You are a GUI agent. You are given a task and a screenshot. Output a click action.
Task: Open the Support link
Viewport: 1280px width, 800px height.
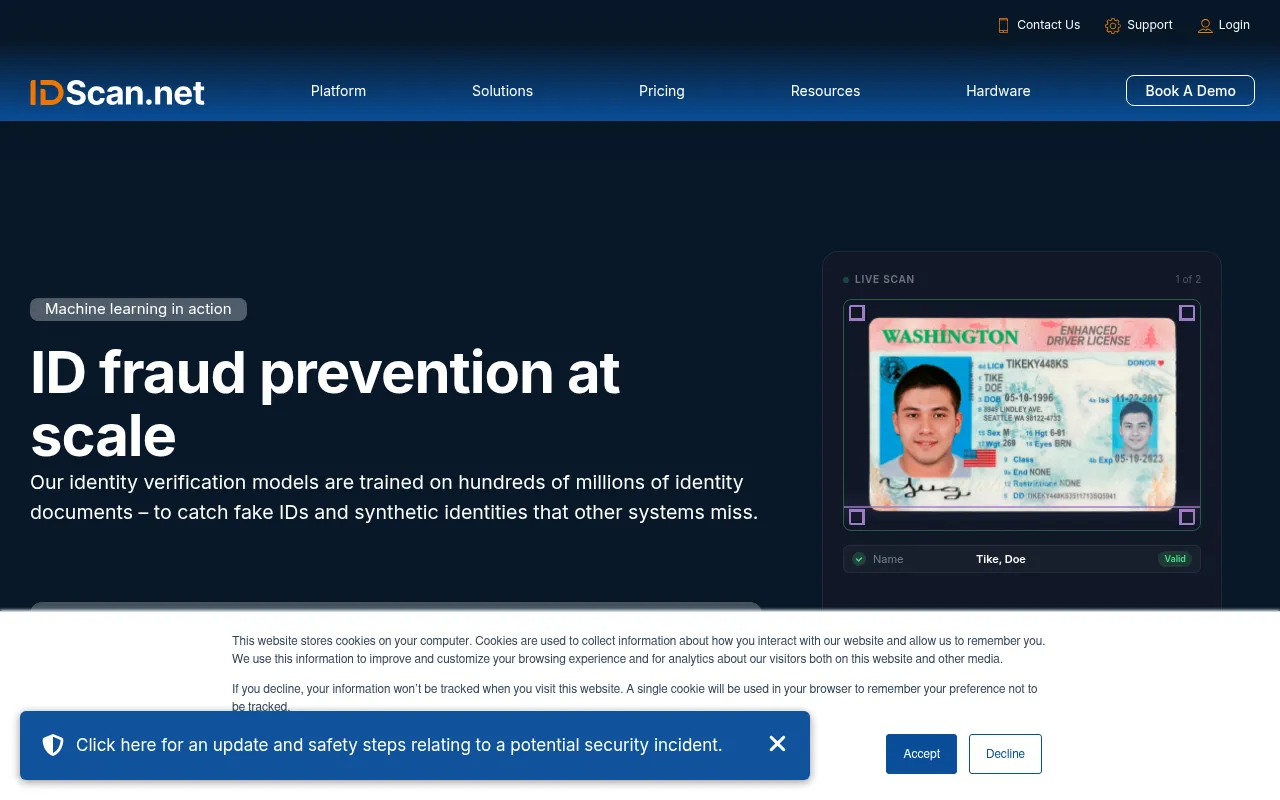tap(1150, 25)
